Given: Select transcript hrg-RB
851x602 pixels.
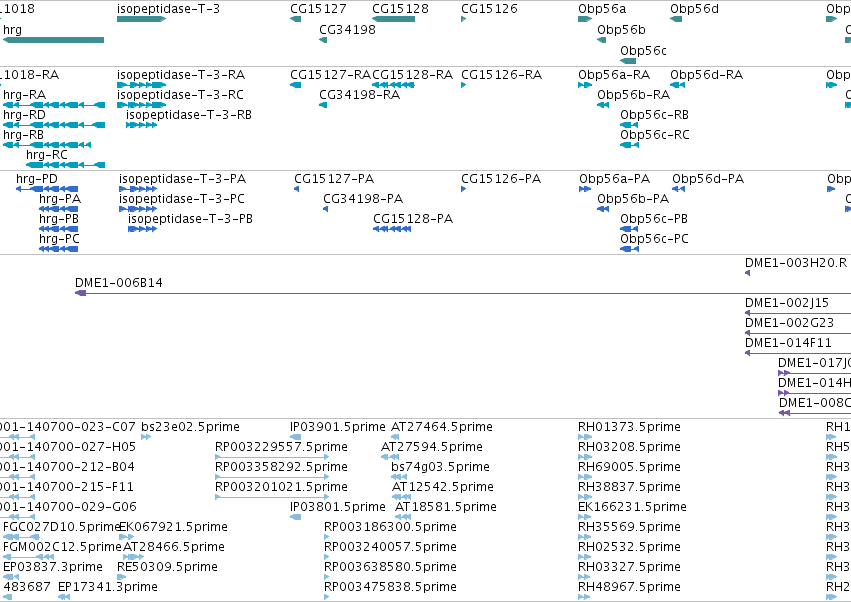Looking at the screenshot, I should point(47,145).
